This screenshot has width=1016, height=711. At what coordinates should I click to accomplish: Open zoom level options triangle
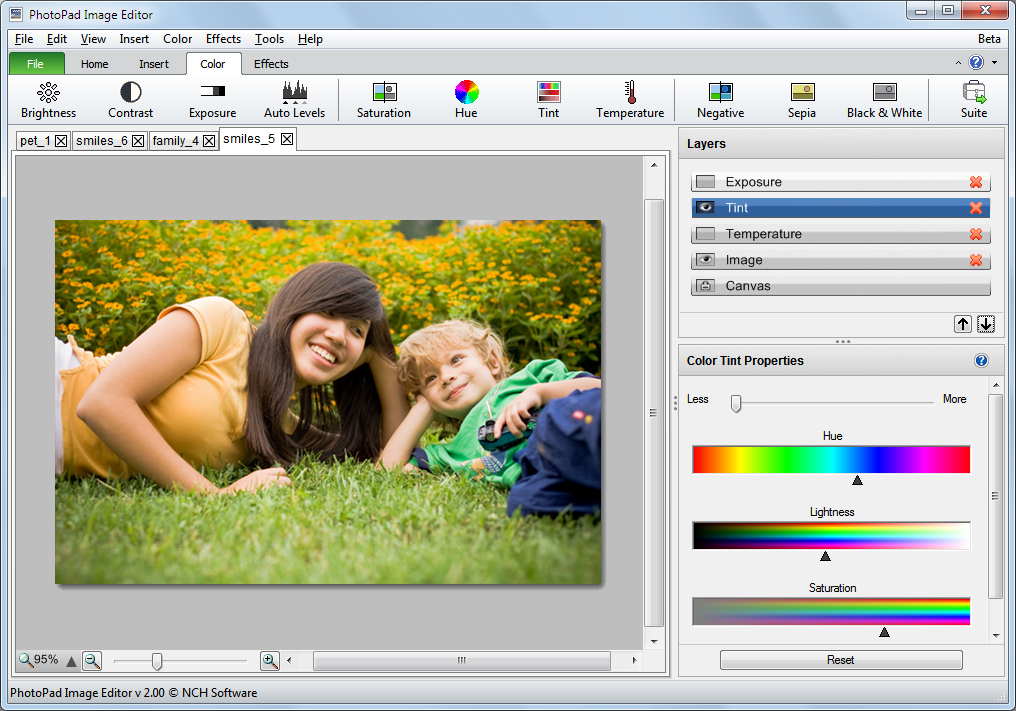[71, 661]
